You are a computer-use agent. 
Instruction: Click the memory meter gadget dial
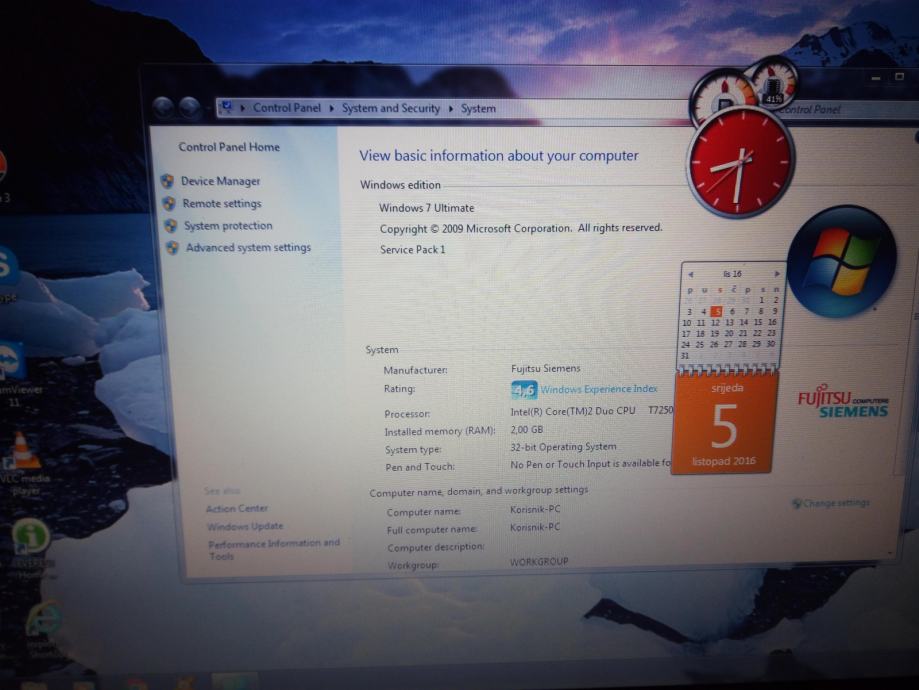click(x=774, y=83)
